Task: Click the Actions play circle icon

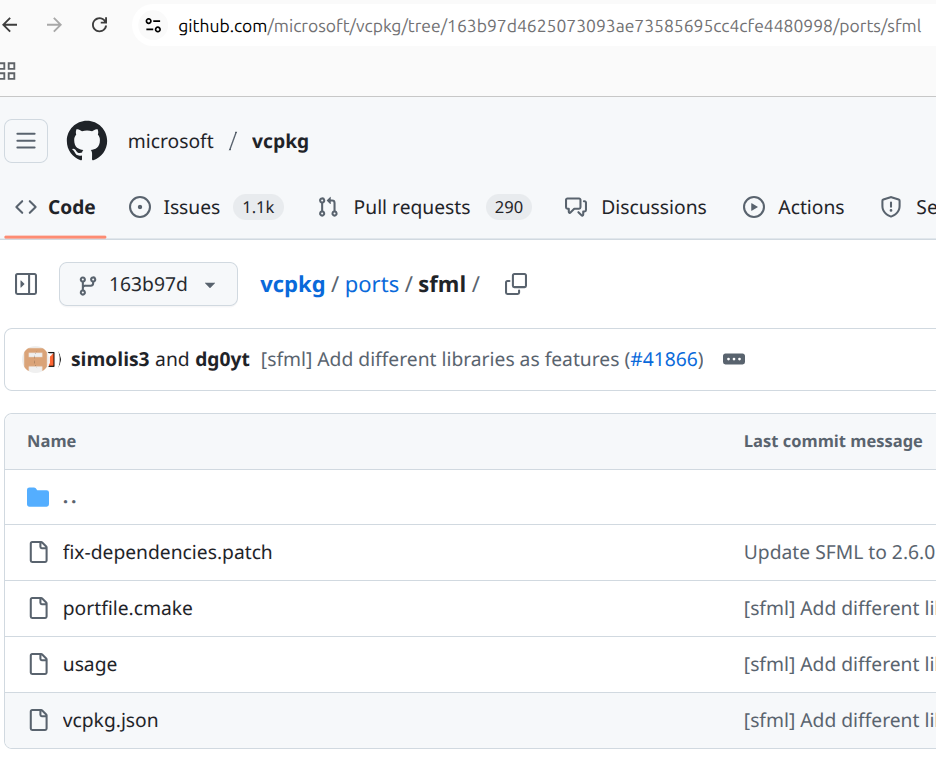Action: (754, 207)
